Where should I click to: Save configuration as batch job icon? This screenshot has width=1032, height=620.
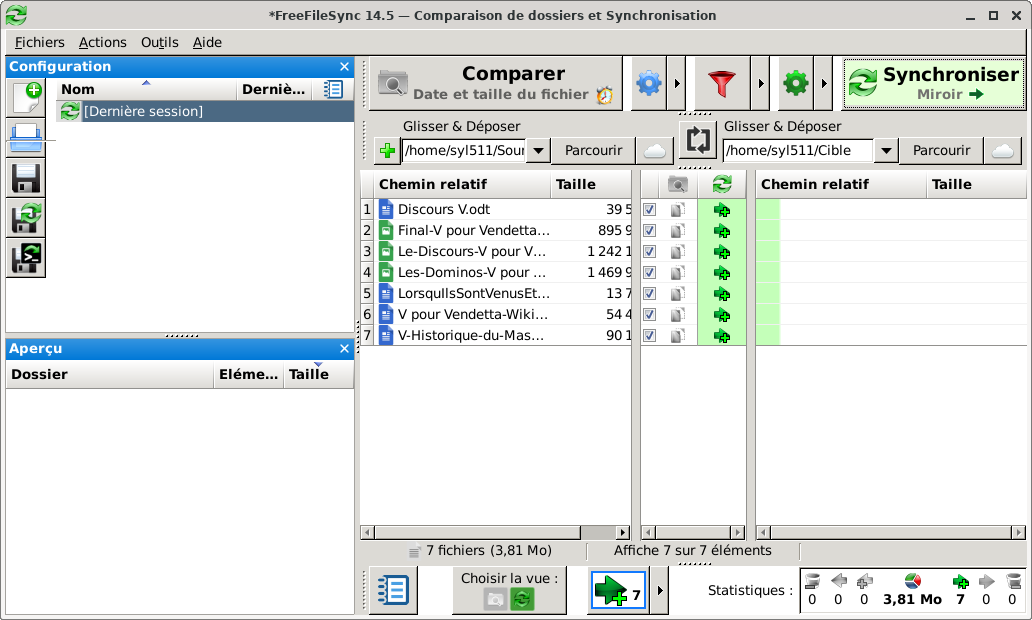[x=26, y=259]
